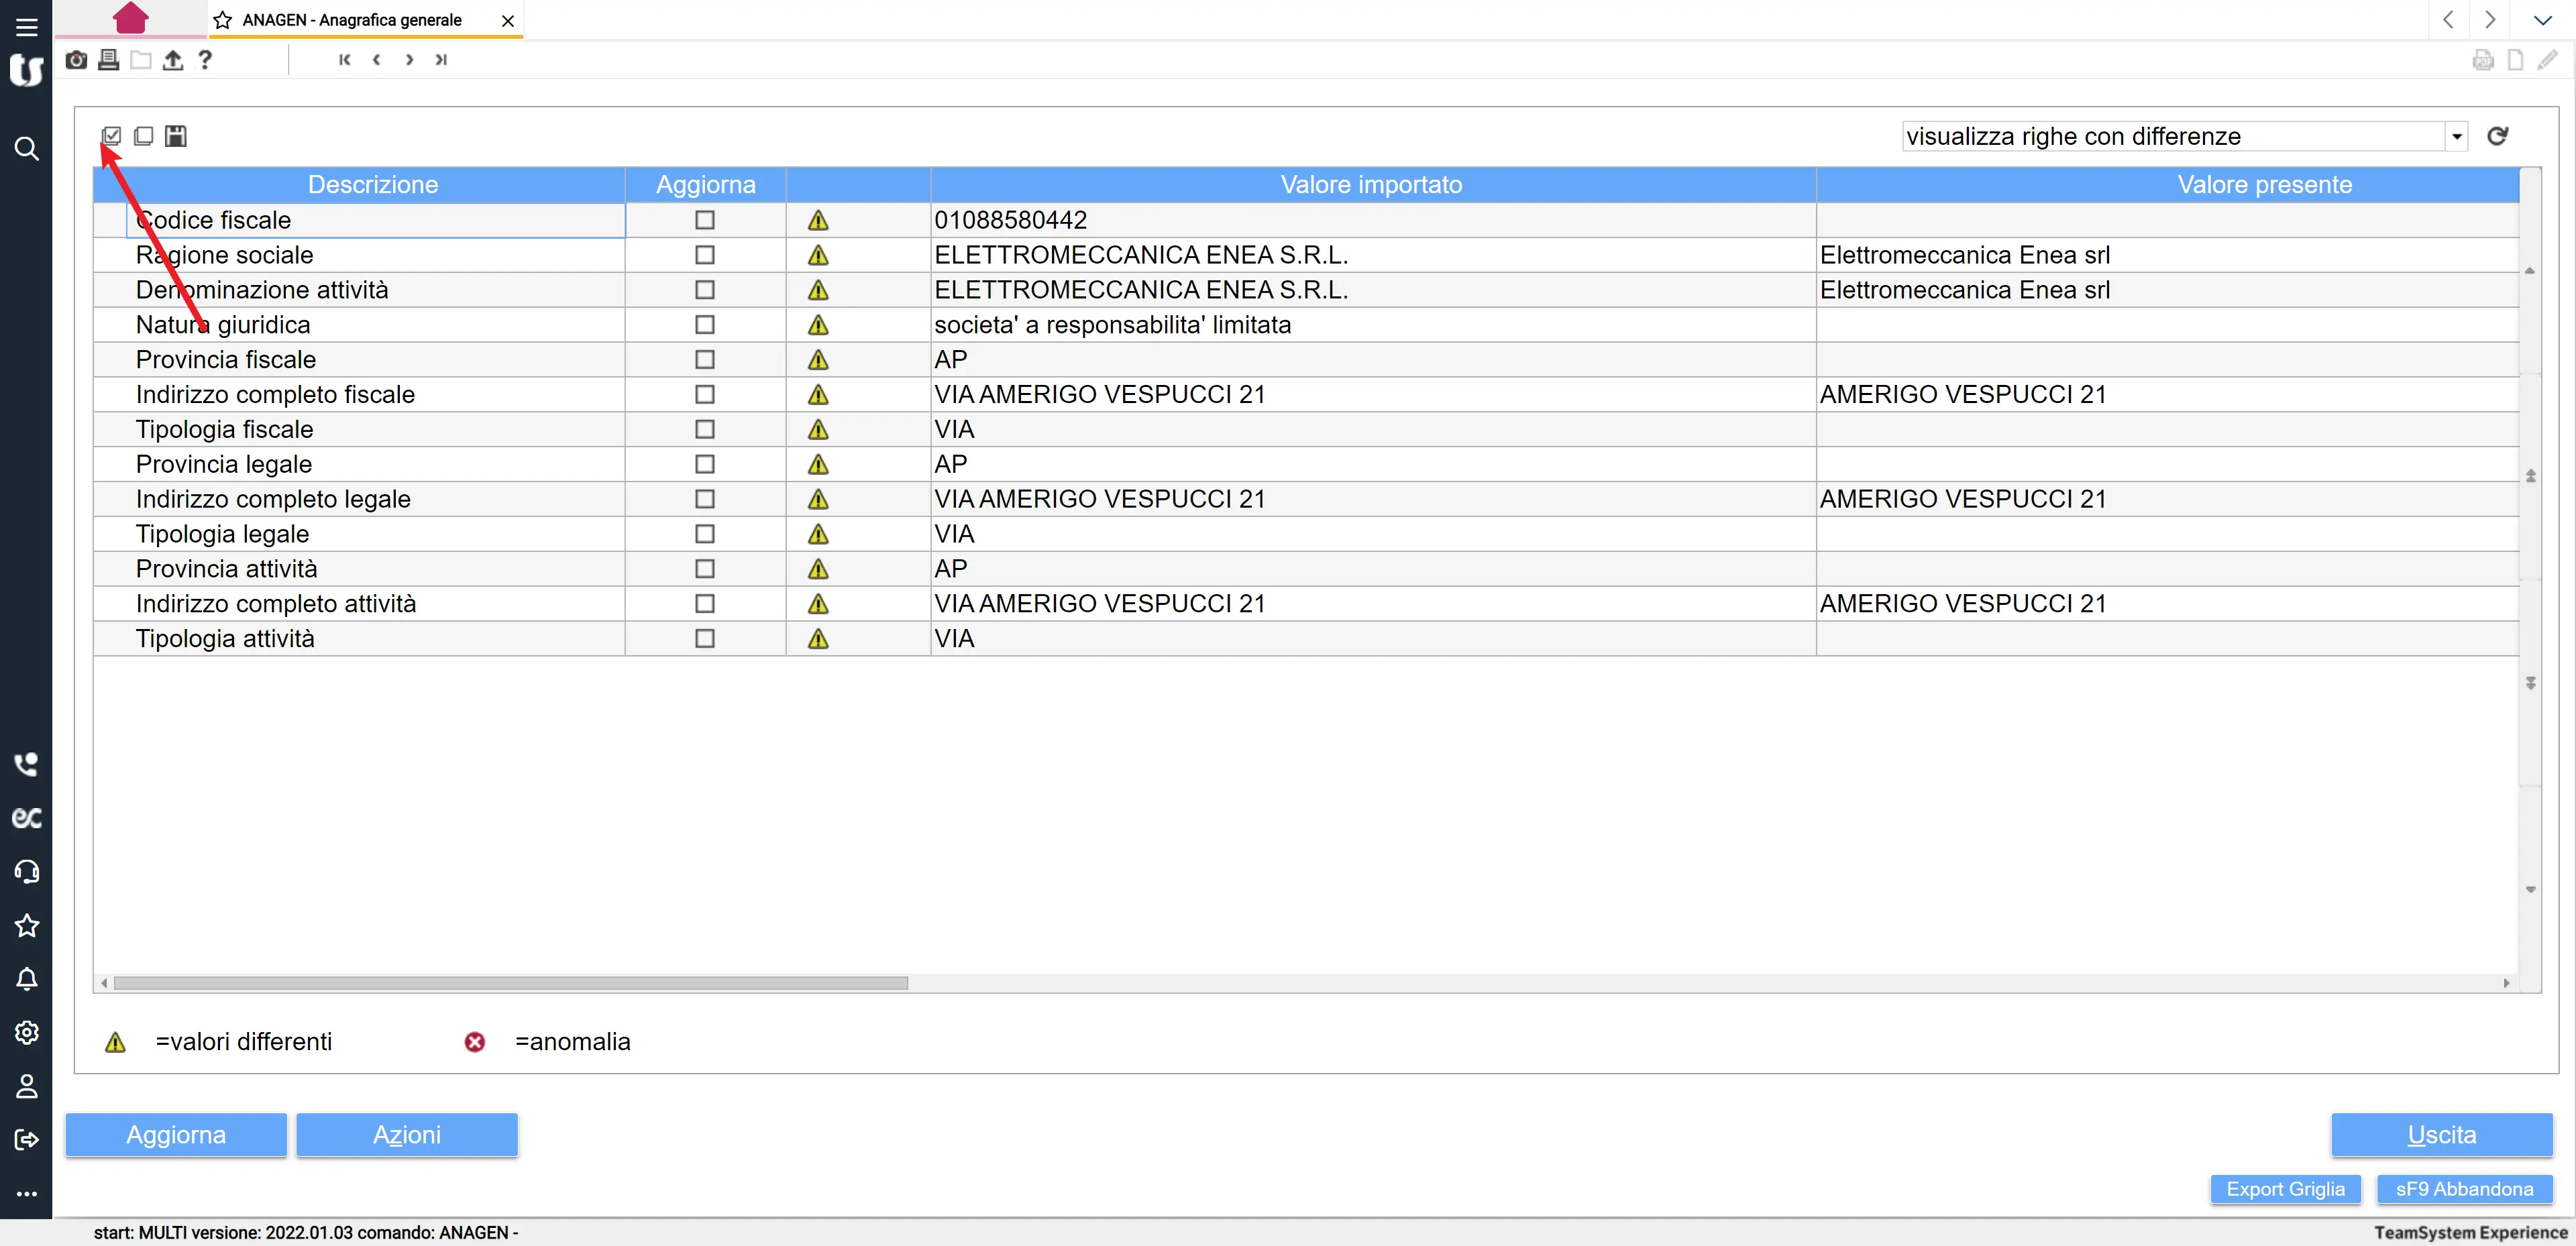Click the floppy disk save icon
2576x1246 pixels.
coord(176,136)
